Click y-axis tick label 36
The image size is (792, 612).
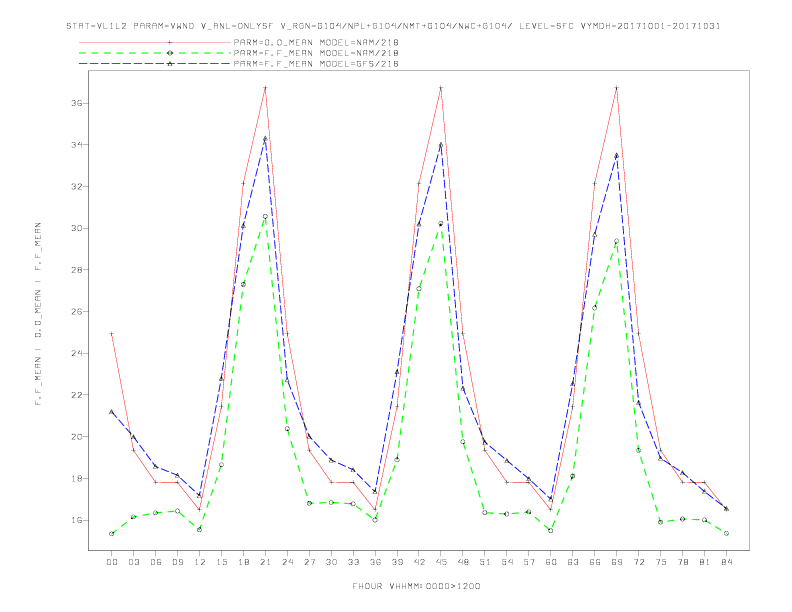tap(77, 103)
